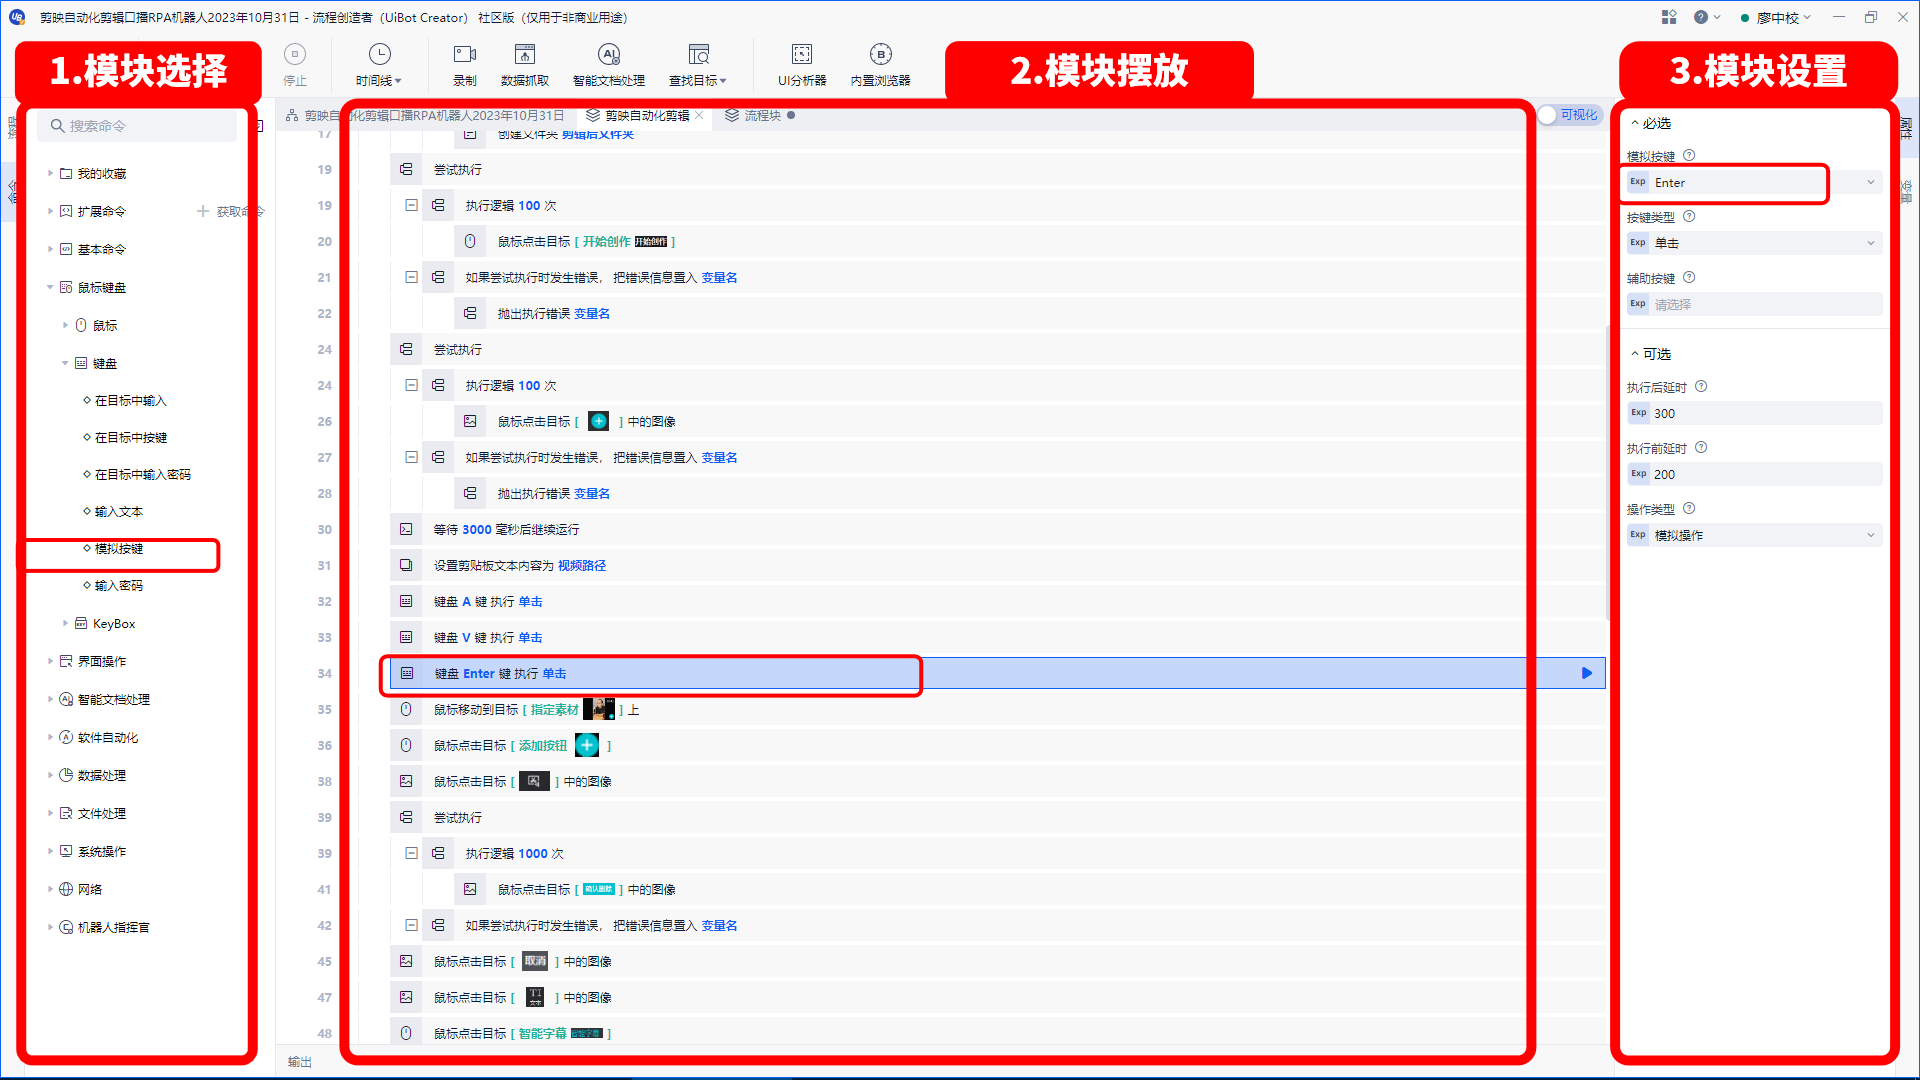The height and width of the screenshot is (1080, 1920).
Task: Open File Processing (文件处理) category
Action: (101, 813)
